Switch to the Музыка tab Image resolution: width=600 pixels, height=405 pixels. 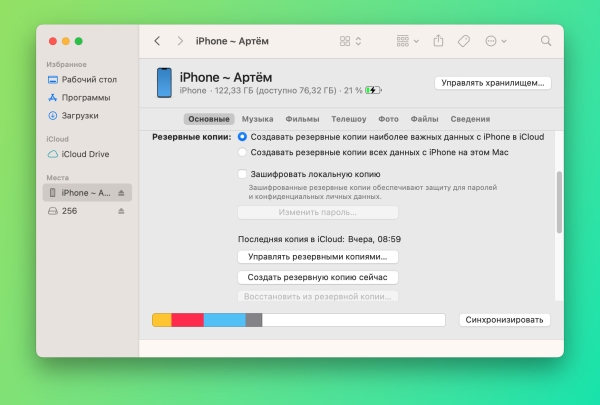pos(257,119)
